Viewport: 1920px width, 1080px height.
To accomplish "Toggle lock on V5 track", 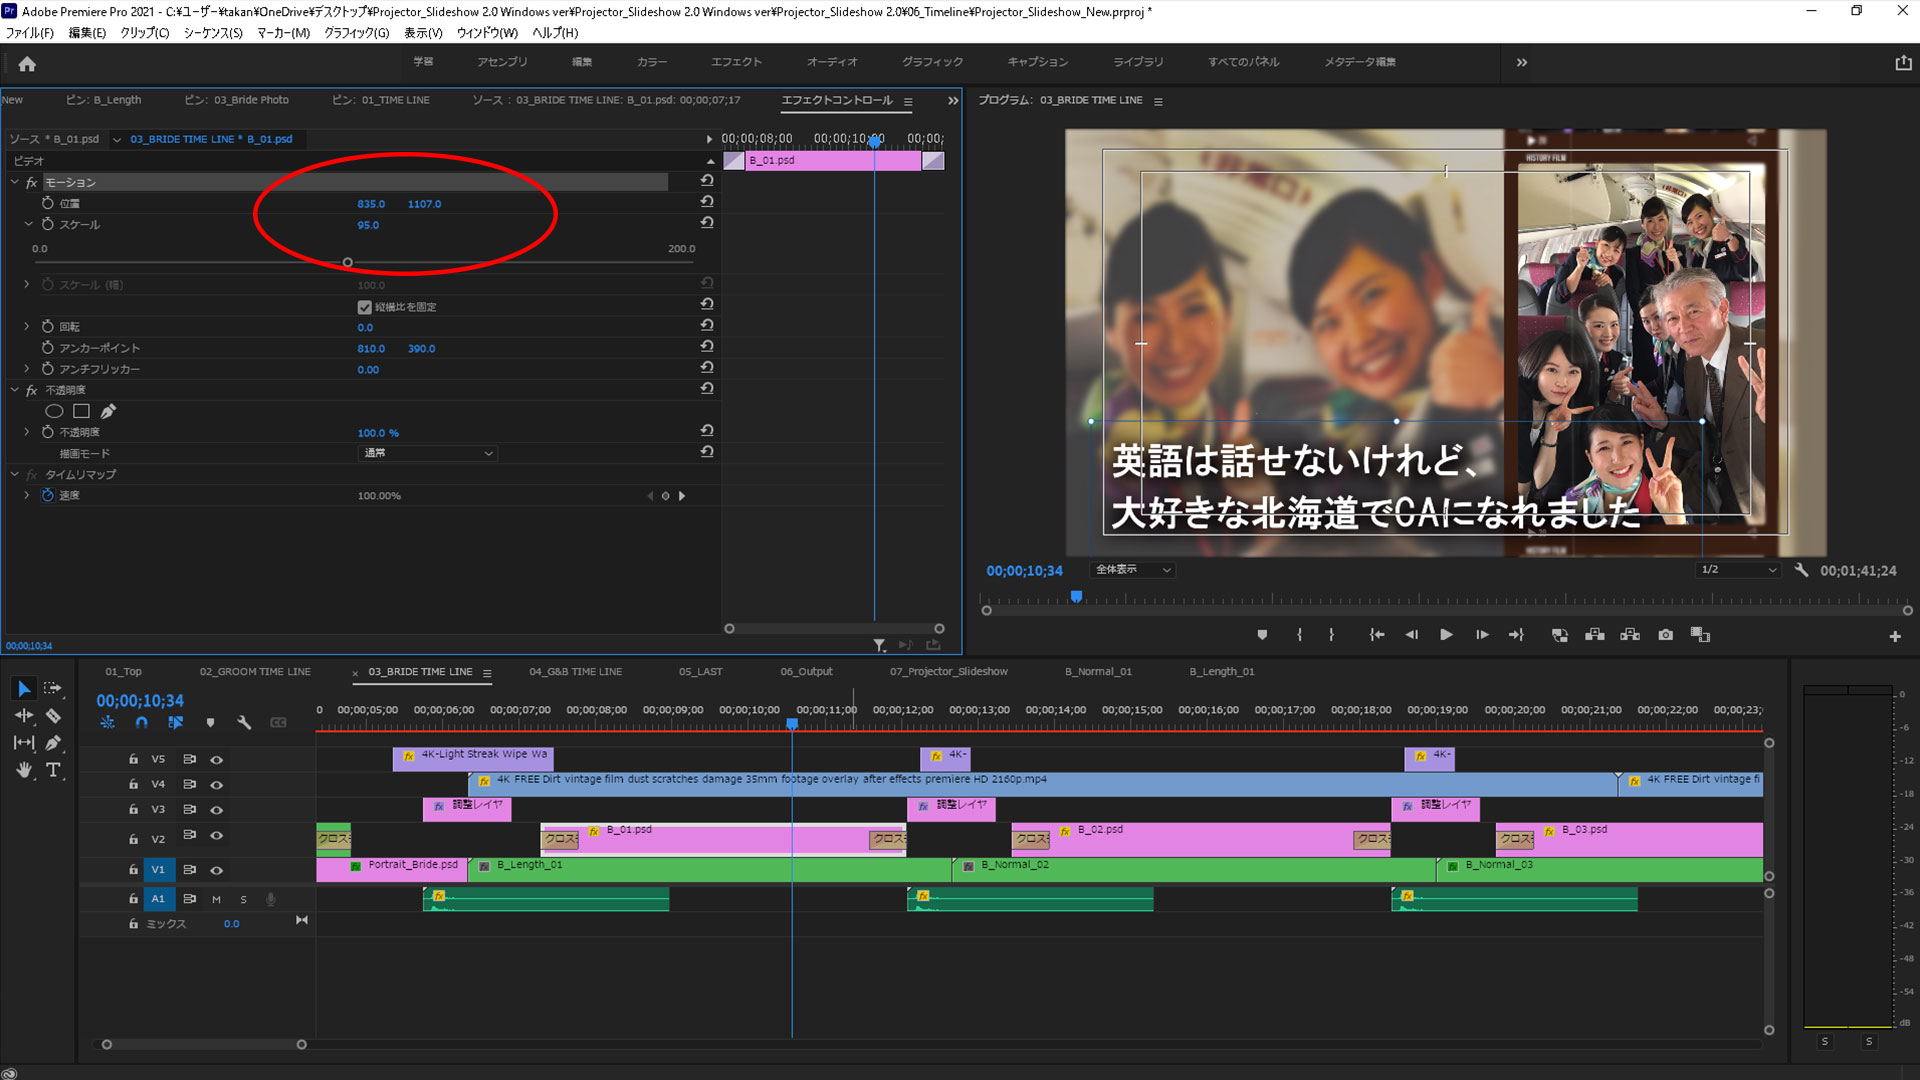I will tap(133, 759).
